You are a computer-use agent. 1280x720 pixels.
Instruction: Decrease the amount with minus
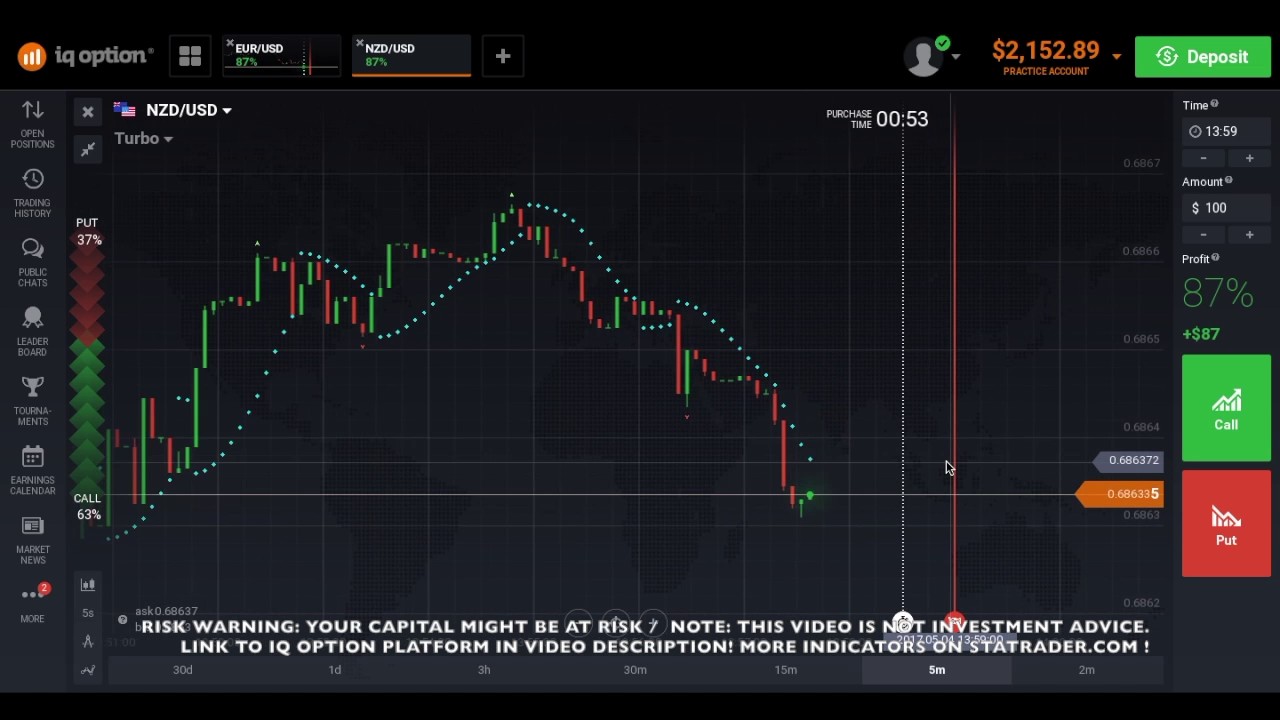point(1204,234)
